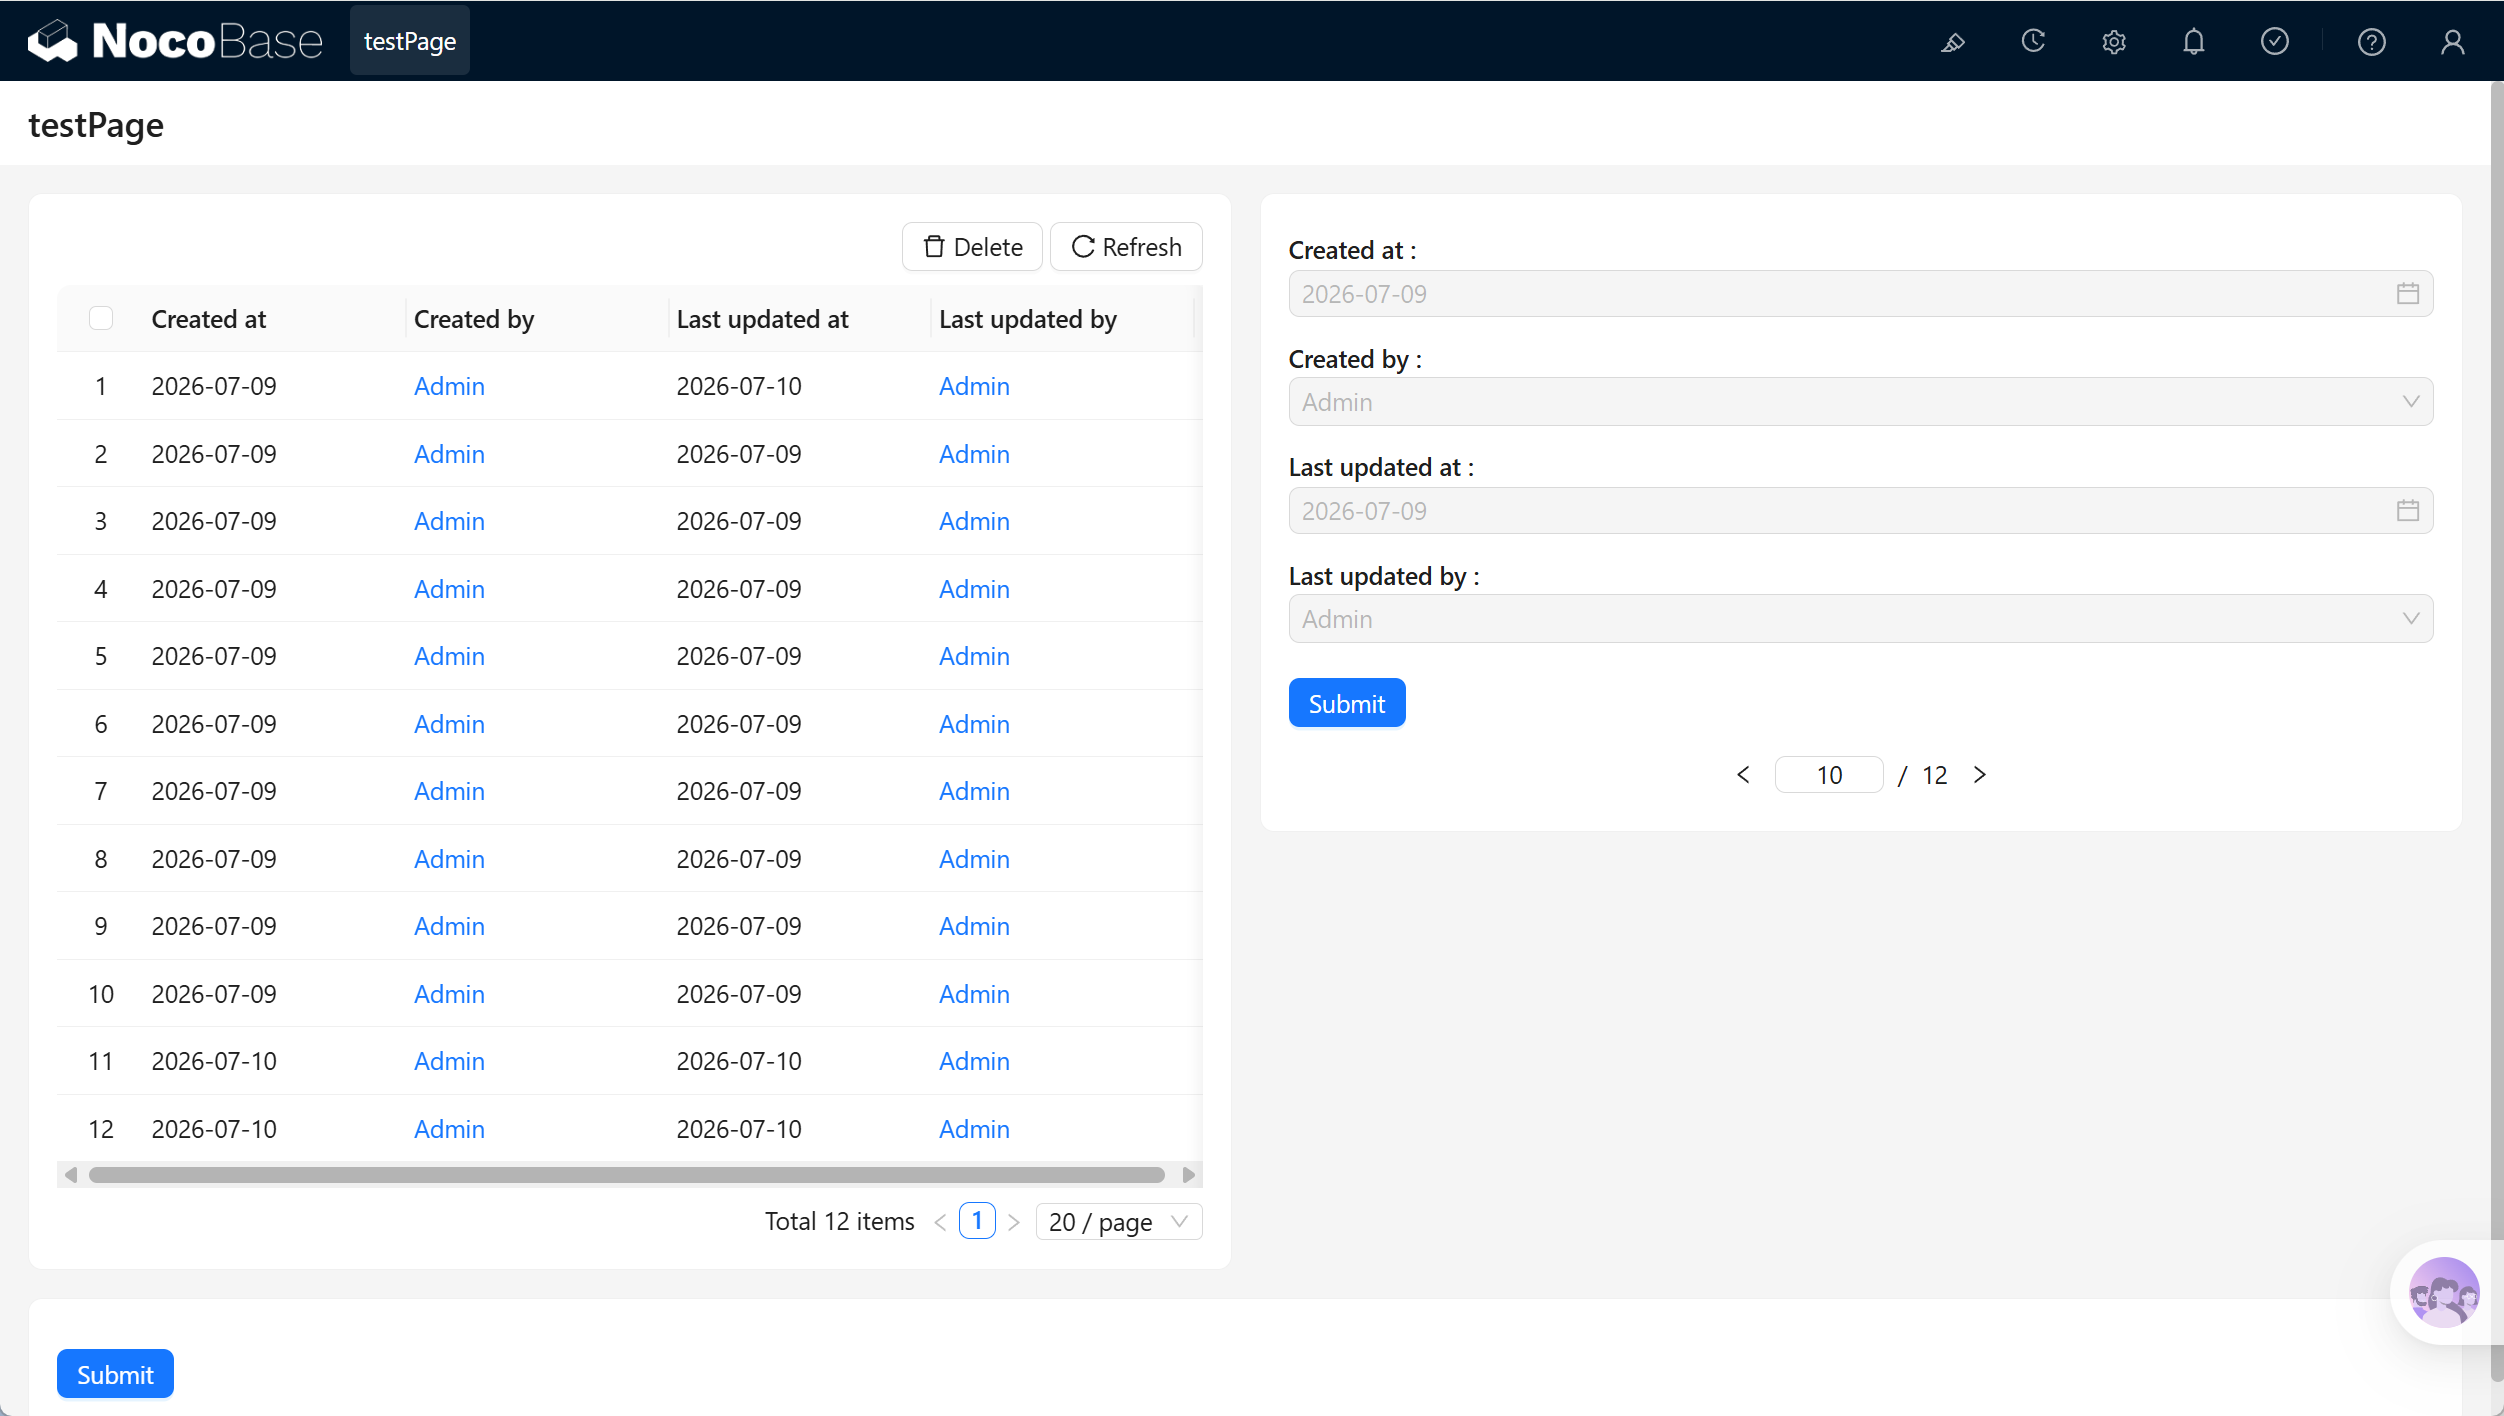Go to previous record in form pagination
Screen dimensions: 2504x1416
[x=1743, y=775]
